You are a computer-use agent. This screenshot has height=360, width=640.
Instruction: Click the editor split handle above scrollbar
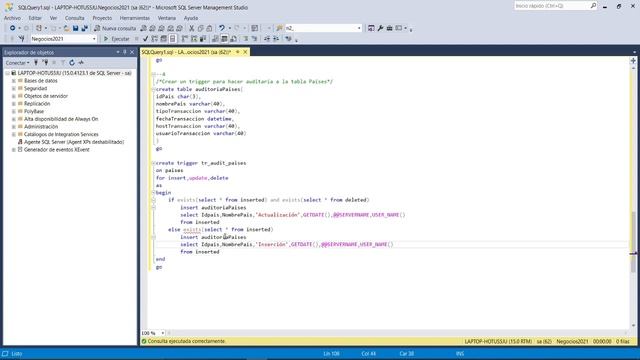633,60
